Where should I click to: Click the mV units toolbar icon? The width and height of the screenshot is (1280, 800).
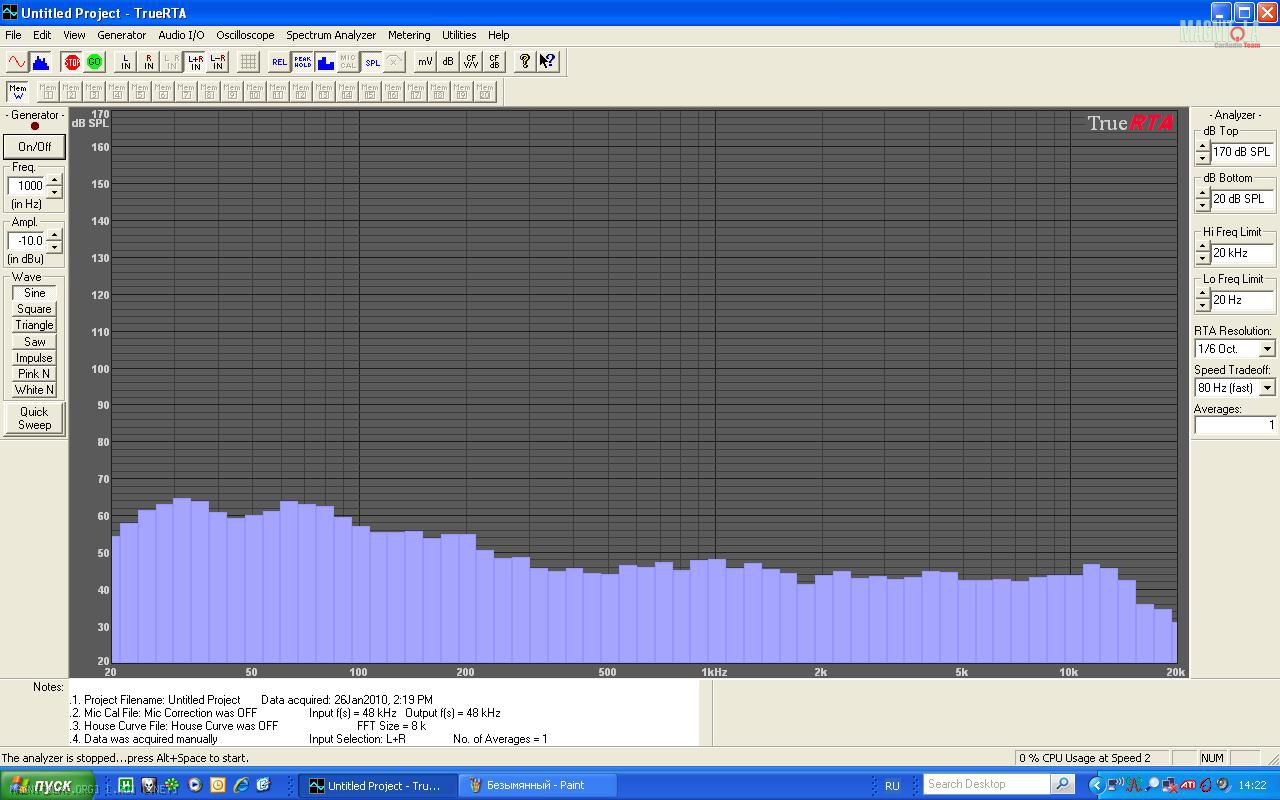[x=425, y=62]
